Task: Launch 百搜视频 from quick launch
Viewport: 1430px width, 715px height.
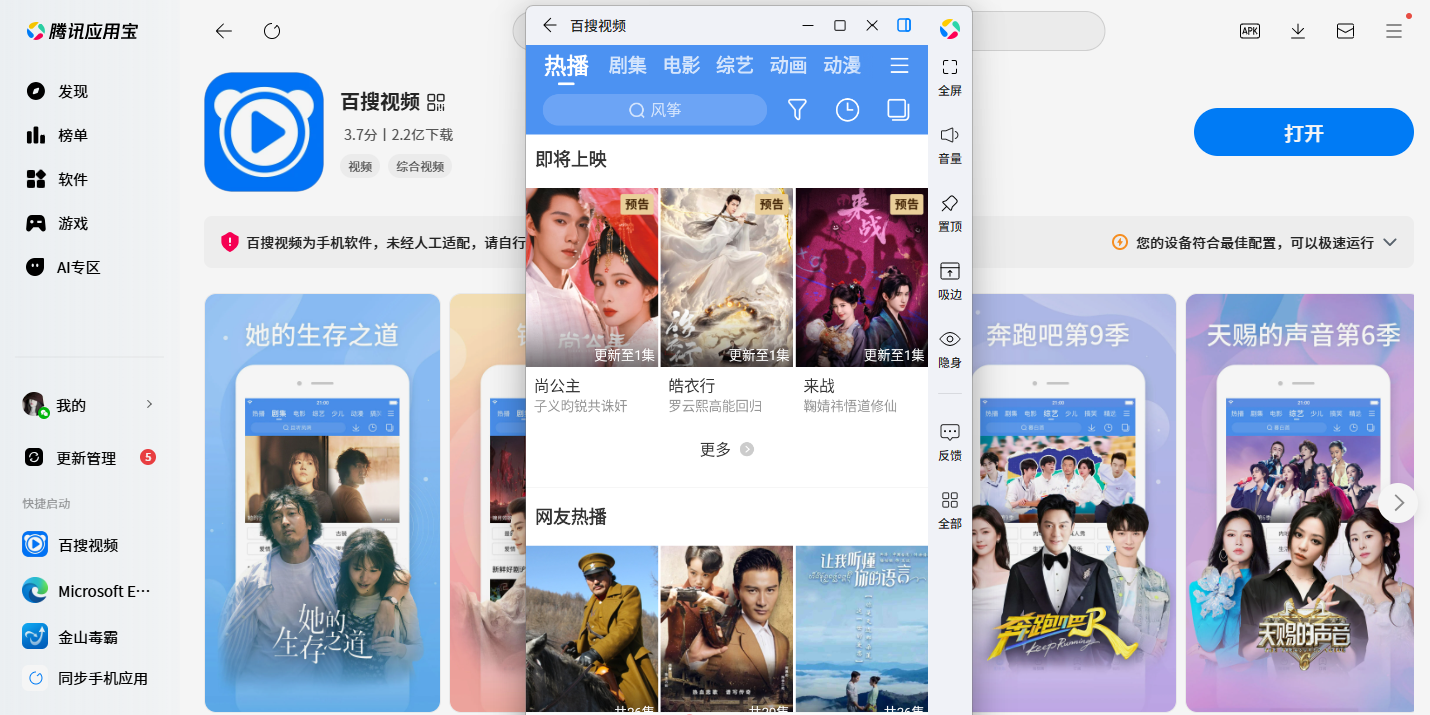Action: [71, 545]
